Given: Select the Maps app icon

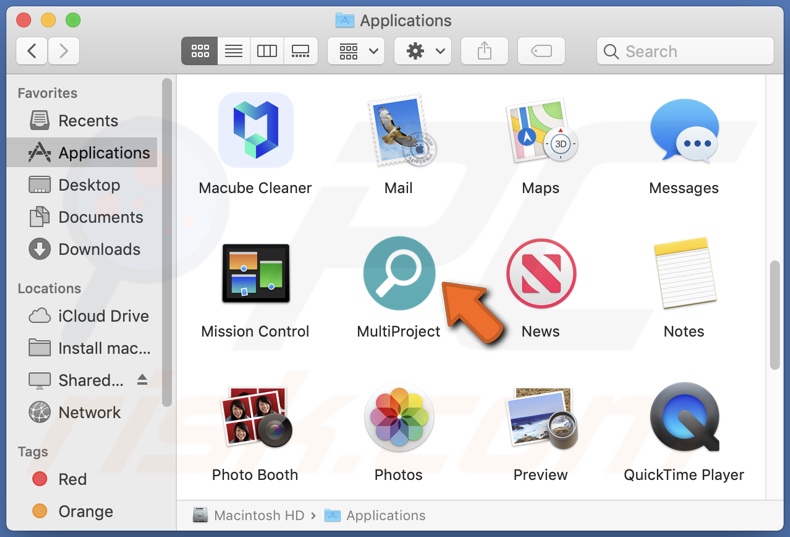Looking at the screenshot, I should pyautogui.click(x=542, y=130).
